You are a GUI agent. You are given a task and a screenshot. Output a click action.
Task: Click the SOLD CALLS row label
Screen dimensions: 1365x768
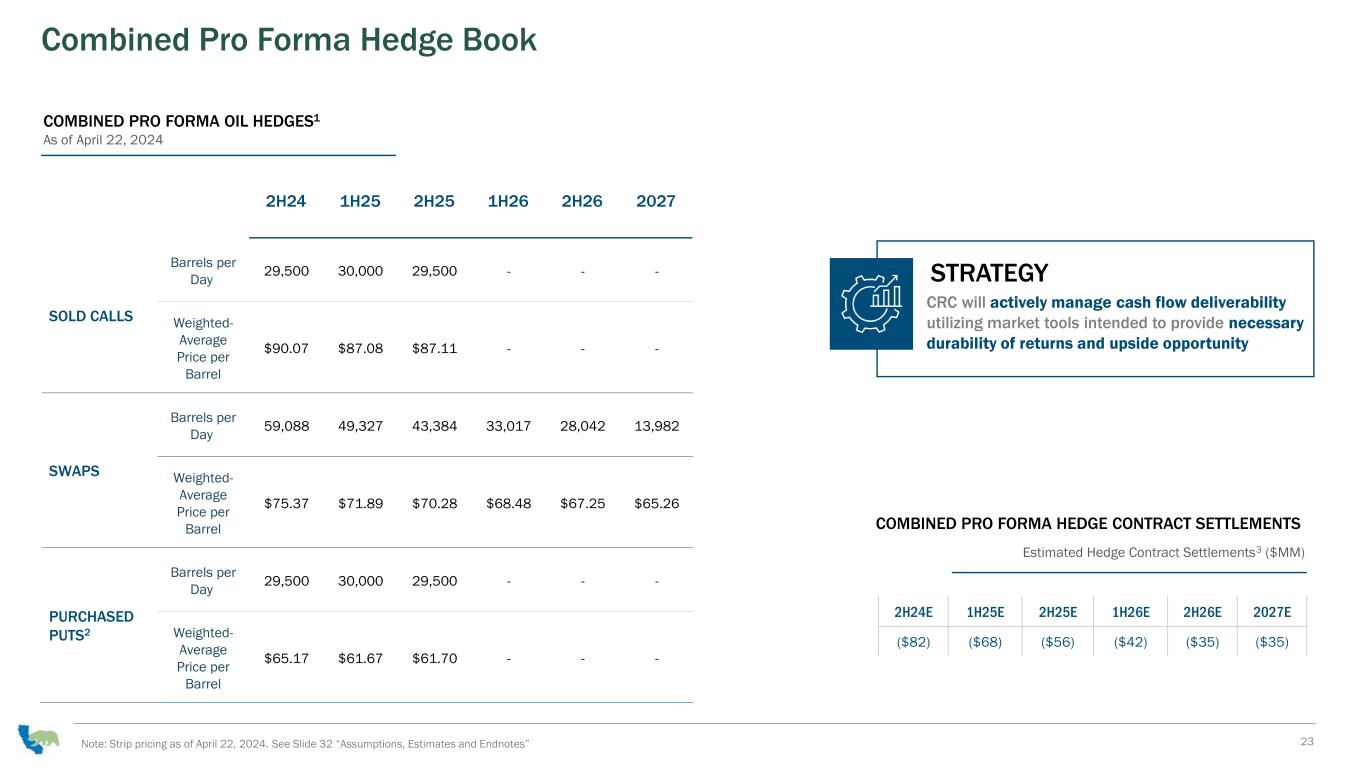click(x=91, y=316)
